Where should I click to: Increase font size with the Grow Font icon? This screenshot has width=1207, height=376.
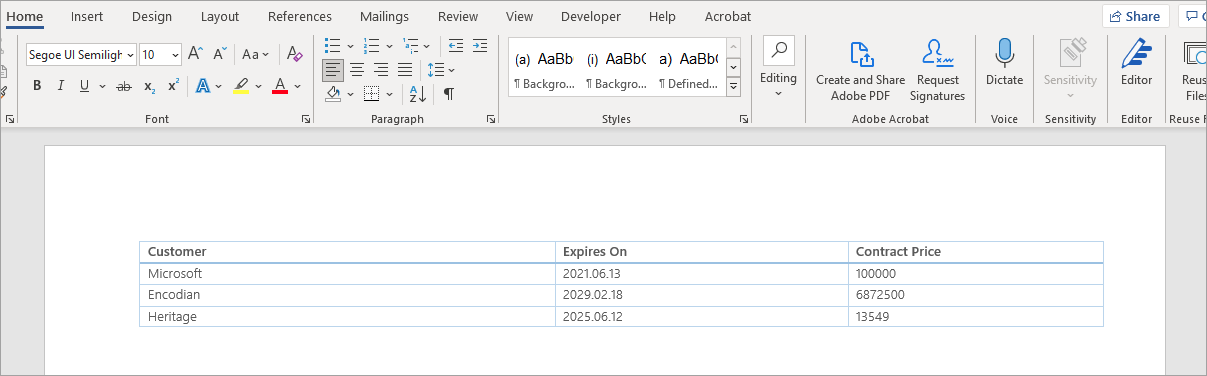[196, 54]
